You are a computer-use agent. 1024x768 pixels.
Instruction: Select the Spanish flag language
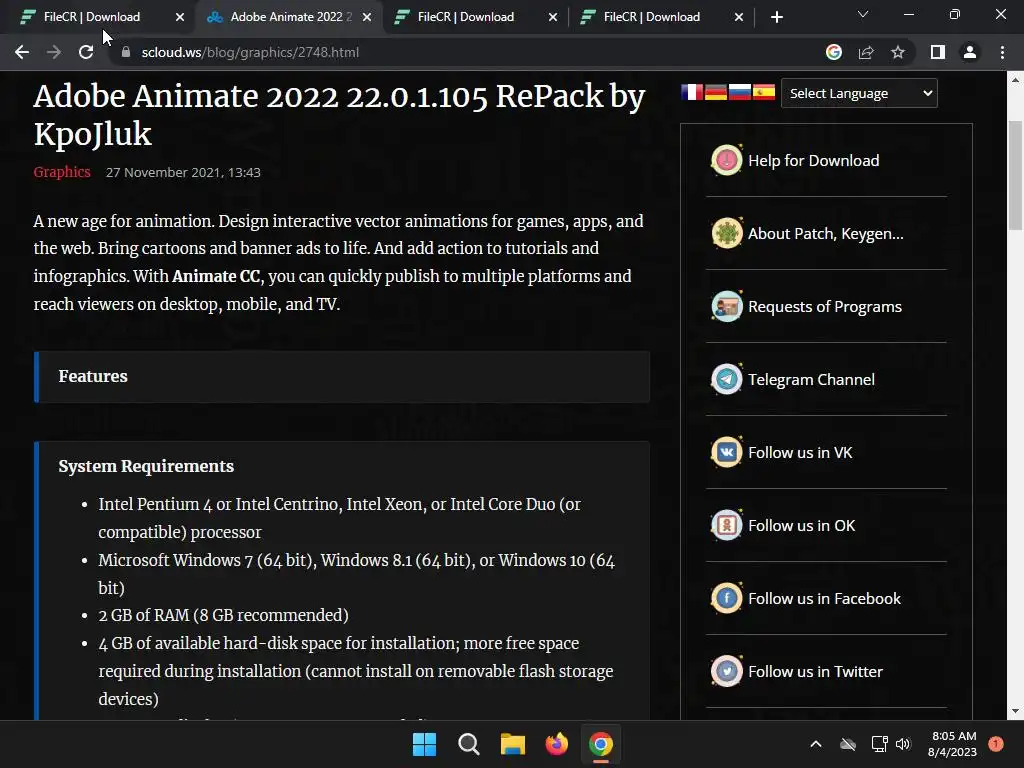[763, 92]
